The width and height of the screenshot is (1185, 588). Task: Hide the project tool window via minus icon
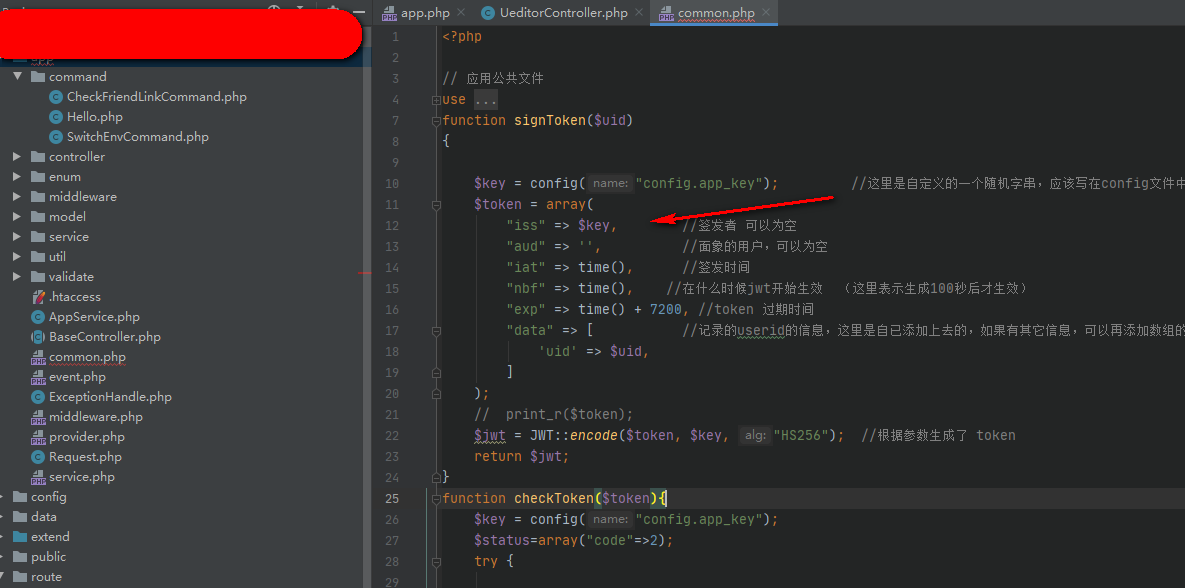coord(359,11)
